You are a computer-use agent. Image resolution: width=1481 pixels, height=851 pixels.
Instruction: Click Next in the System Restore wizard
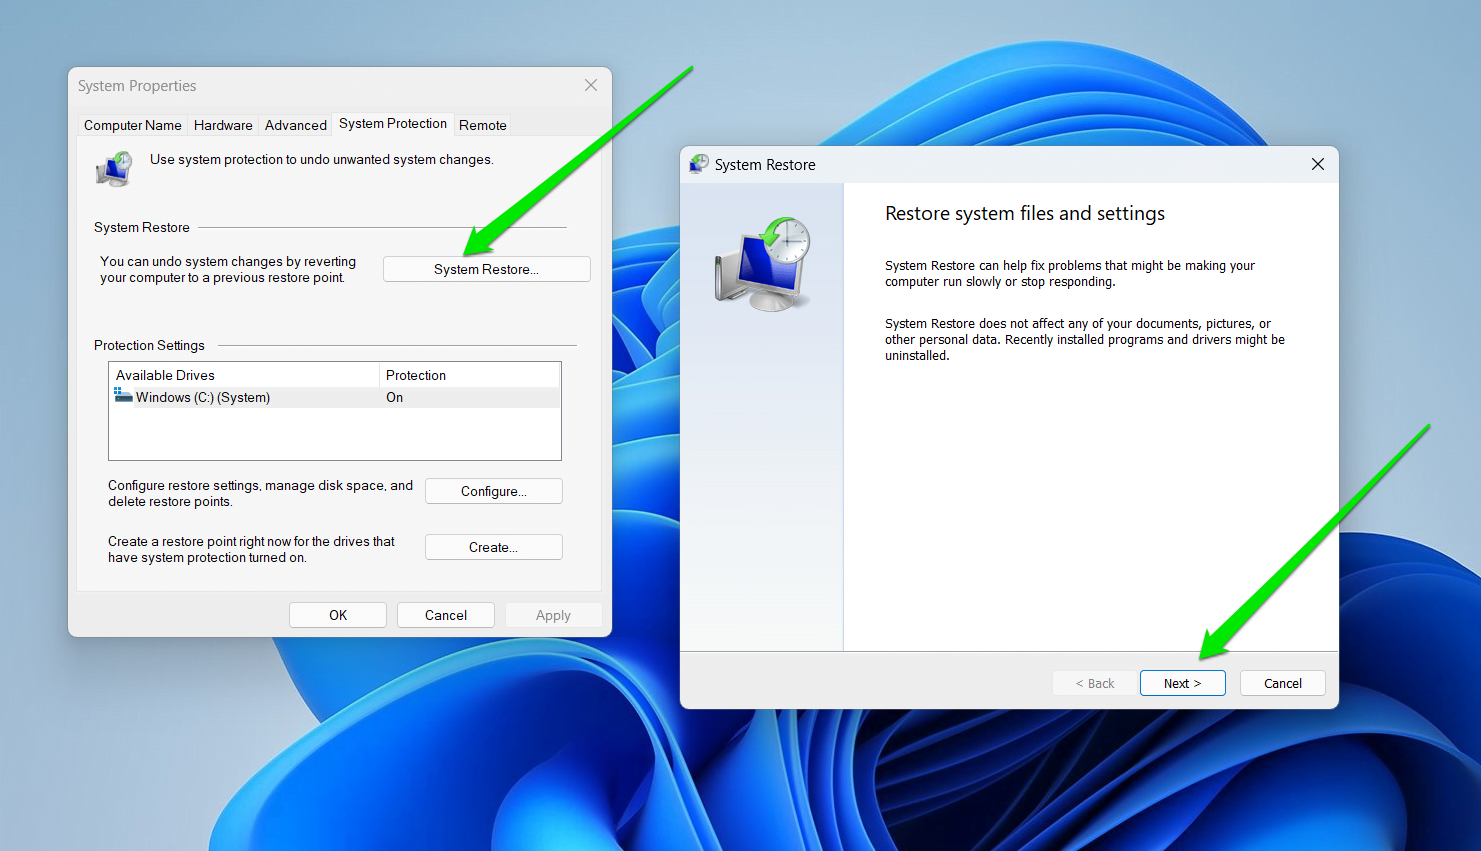(x=1182, y=682)
